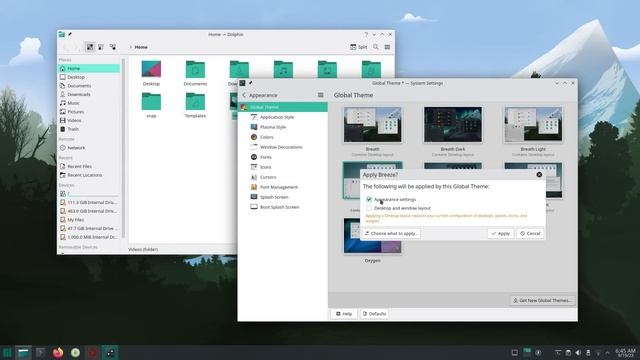The height and width of the screenshot is (360, 640).
Task: Open Application Style settings
Action: (x=282, y=117)
